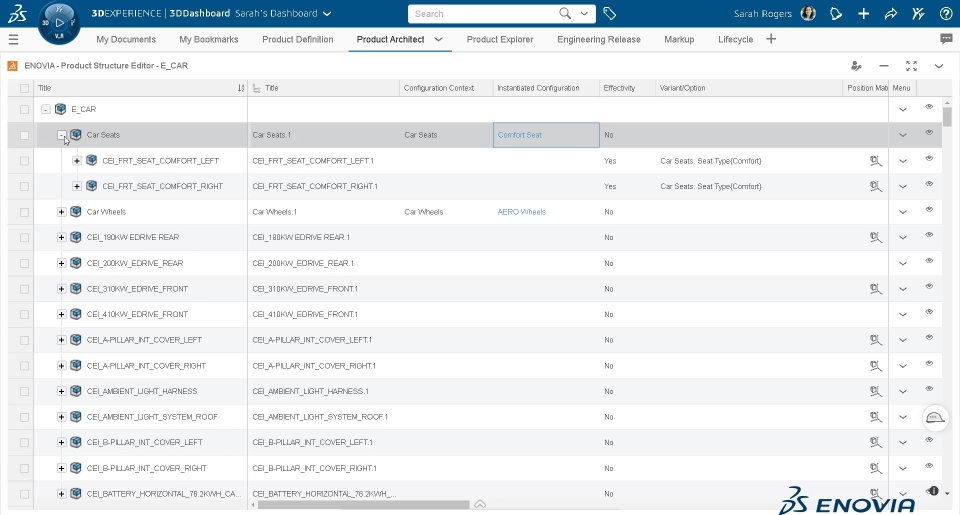Viewport: 960px width, 515px height.
Task: Toggle visibility eye for CEI_B-PILLAR_INT_COVER_LEFT row
Action: pos(929,440)
